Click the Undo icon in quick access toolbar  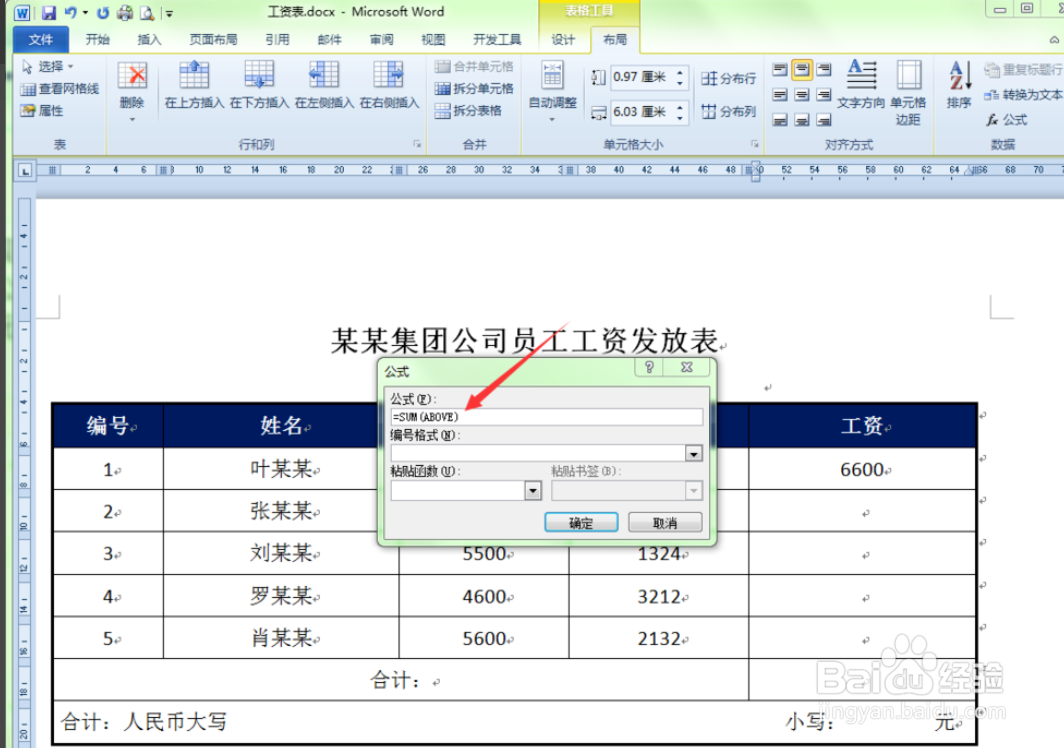(x=70, y=12)
